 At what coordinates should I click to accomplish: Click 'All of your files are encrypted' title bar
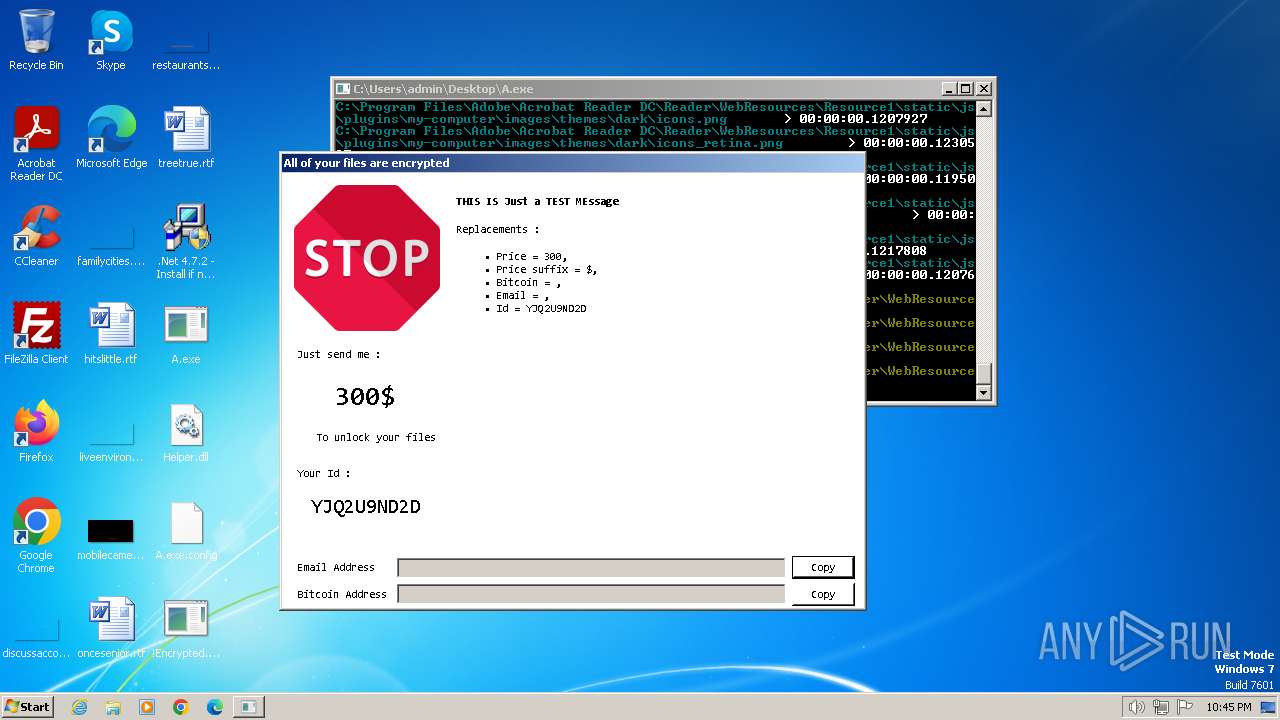point(572,163)
